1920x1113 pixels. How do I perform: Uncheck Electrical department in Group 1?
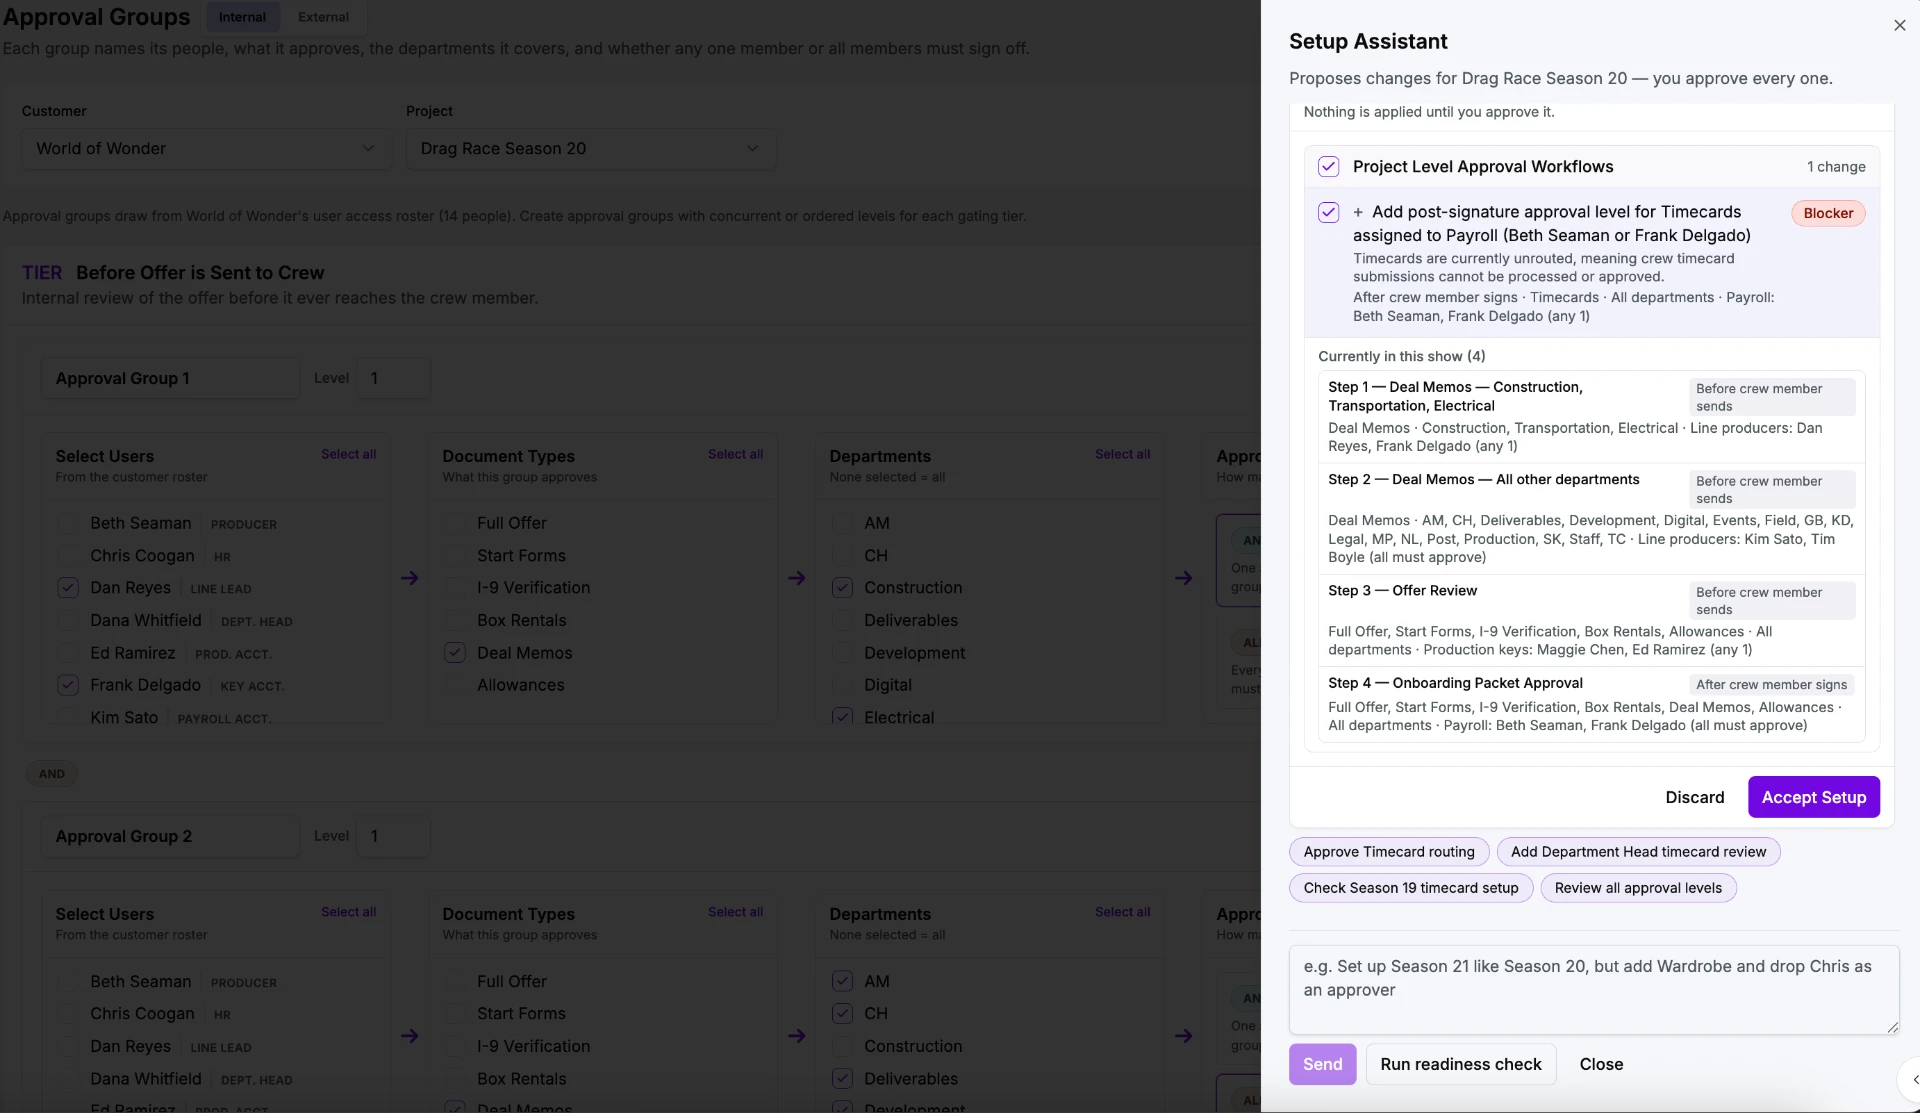click(842, 717)
